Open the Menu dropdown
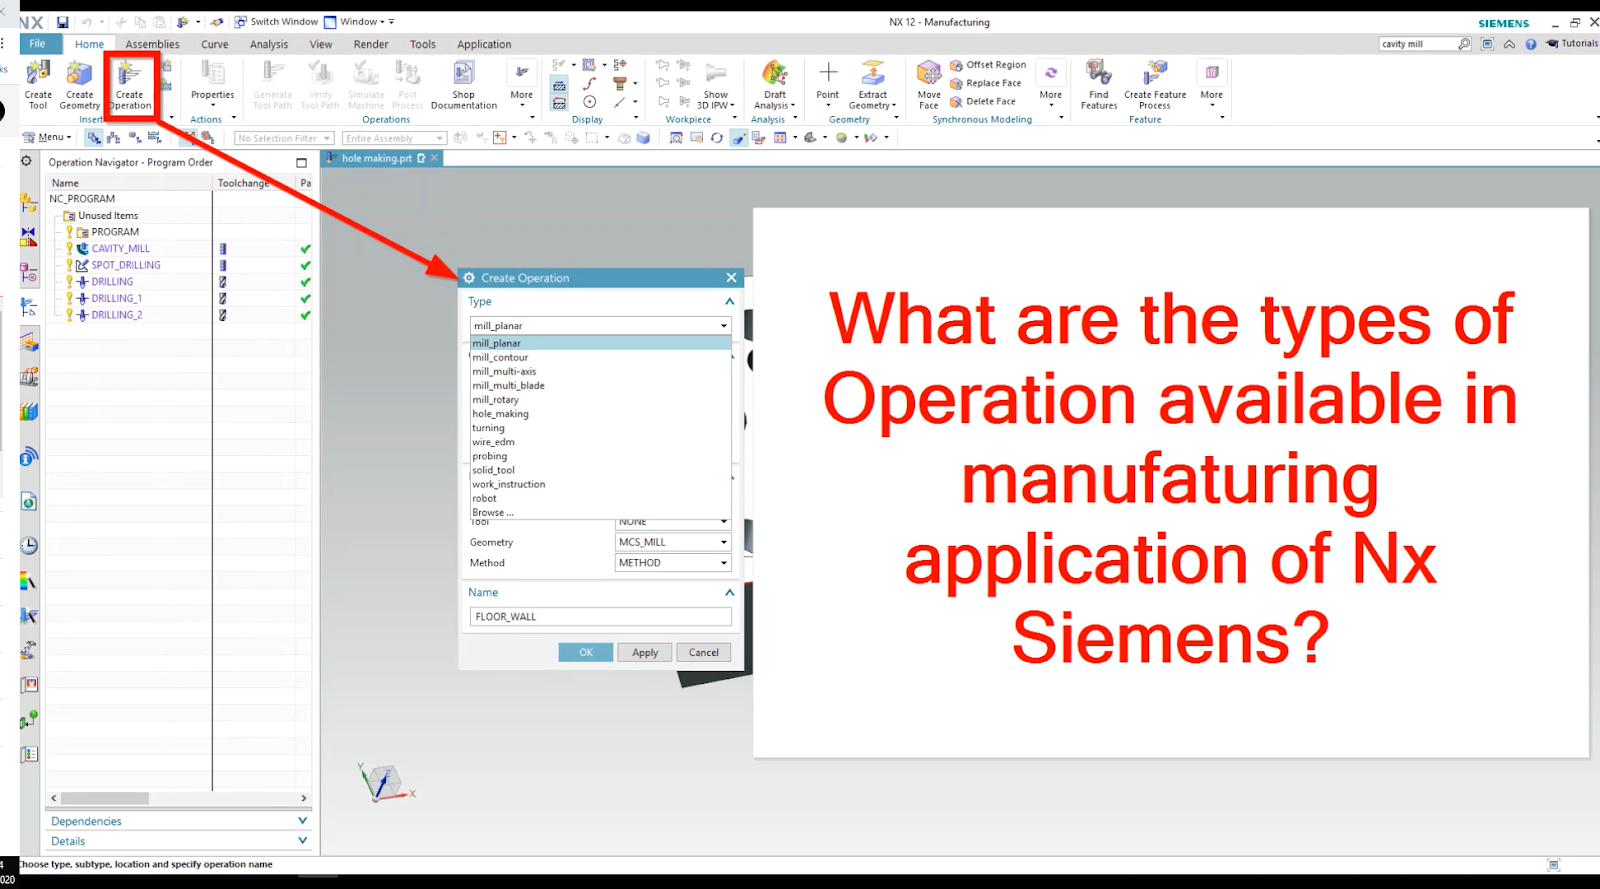The width and height of the screenshot is (1600, 889). pos(47,138)
